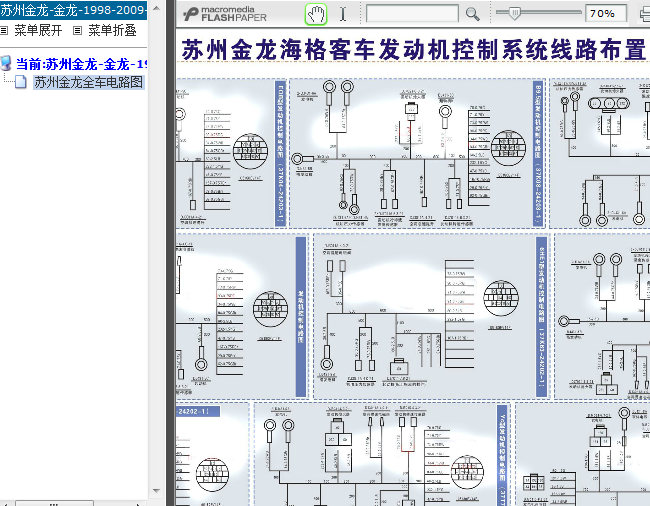The image size is (650, 506).
Task: Click 菜单展开 to expand menu
Action: coord(38,30)
